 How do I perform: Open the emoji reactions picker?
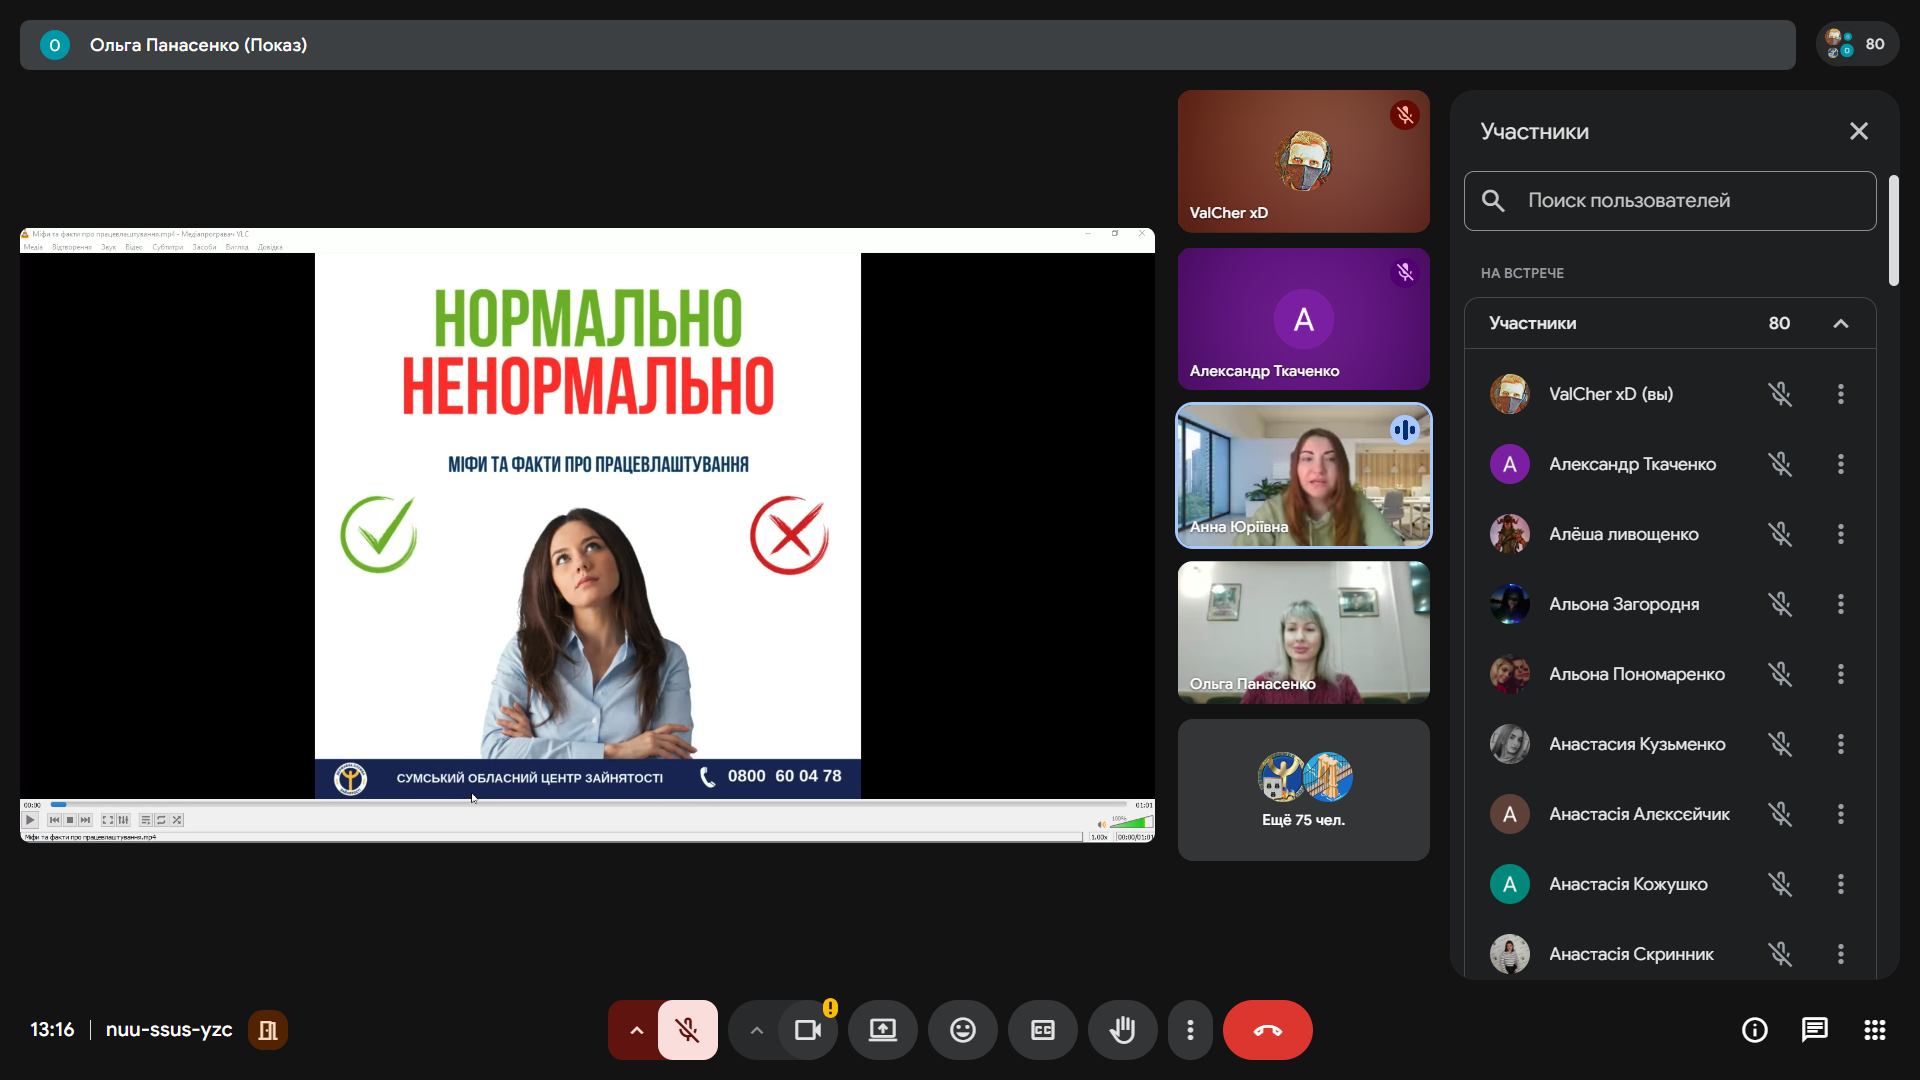point(962,1030)
